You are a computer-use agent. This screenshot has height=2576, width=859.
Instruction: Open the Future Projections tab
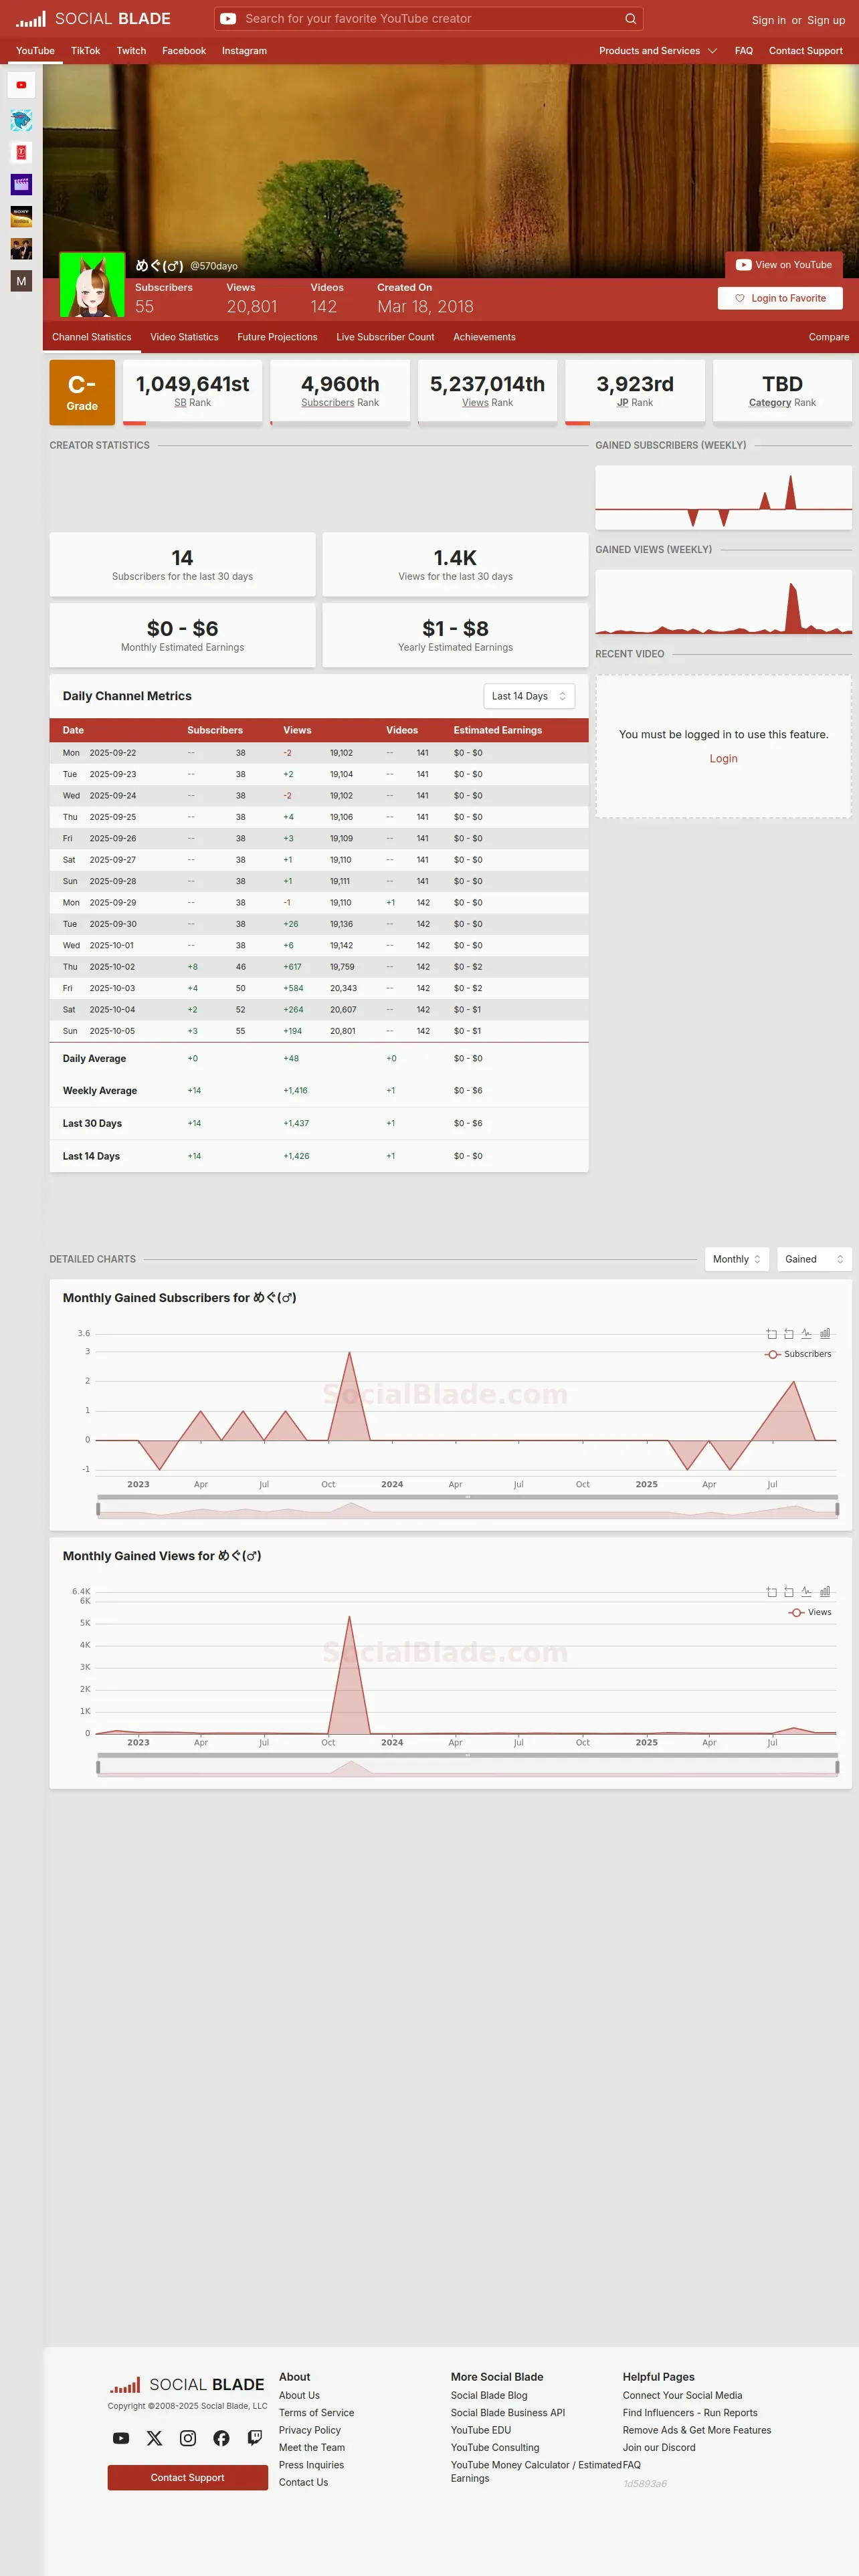[x=277, y=337]
